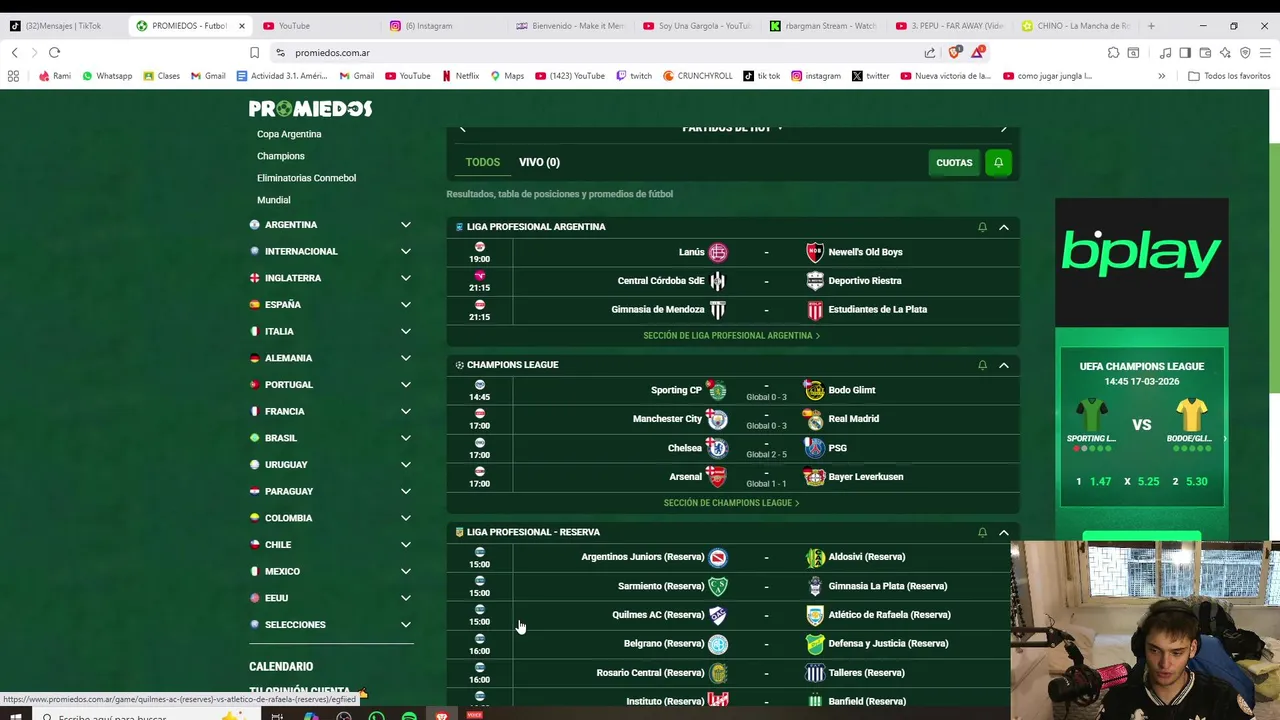Open the Netflix bookmark

pyautogui.click(x=460, y=76)
